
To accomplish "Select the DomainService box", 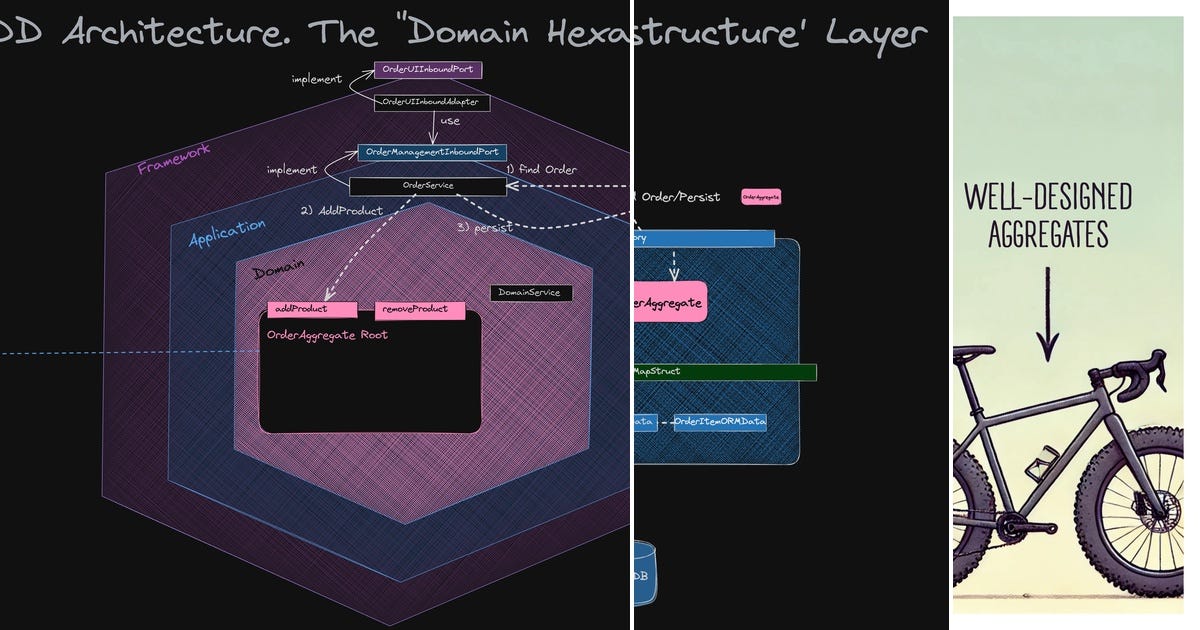I will (531, 293).
